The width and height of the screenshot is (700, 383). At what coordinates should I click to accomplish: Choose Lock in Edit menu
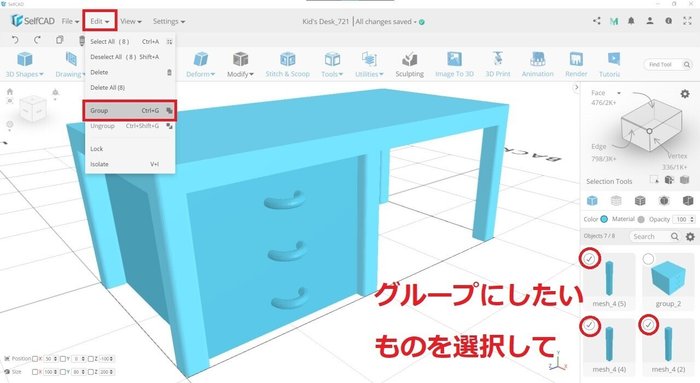point(130,149)
